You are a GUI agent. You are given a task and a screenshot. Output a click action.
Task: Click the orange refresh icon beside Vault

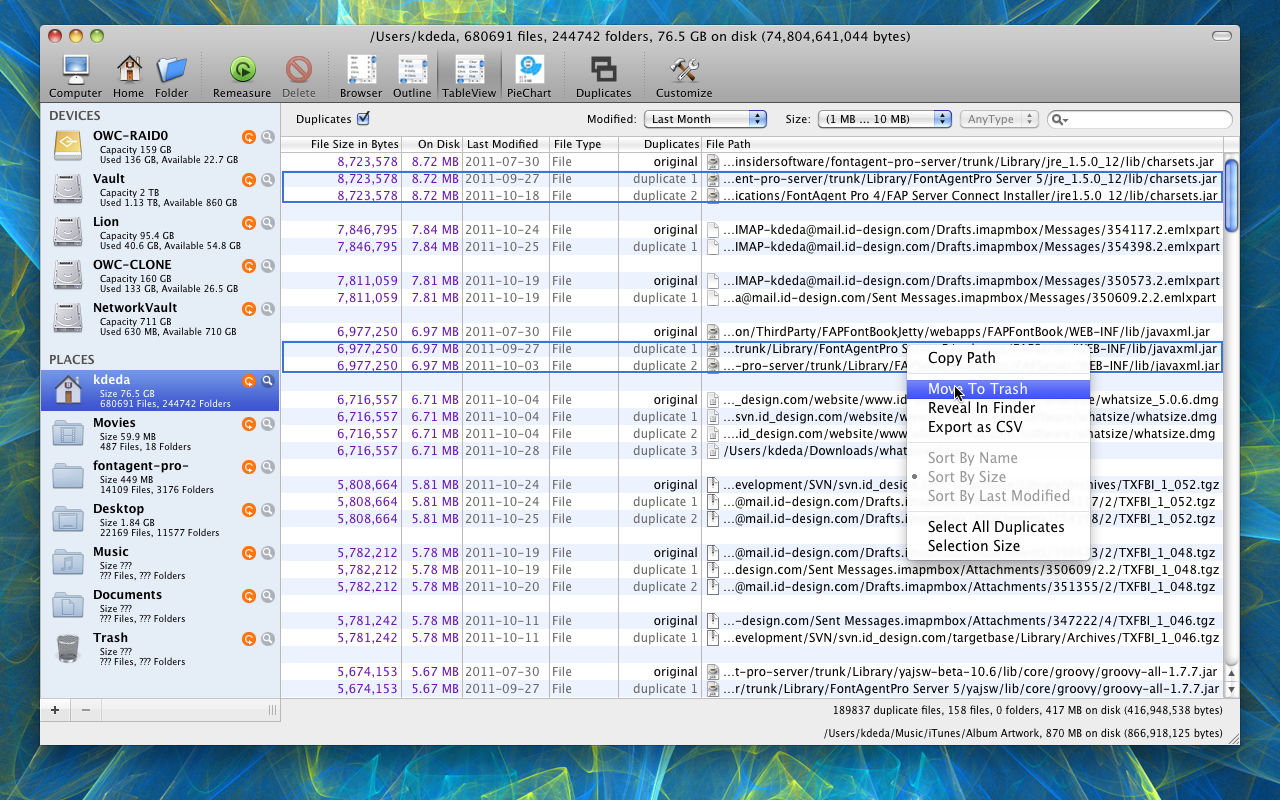[x=249, y=180]
